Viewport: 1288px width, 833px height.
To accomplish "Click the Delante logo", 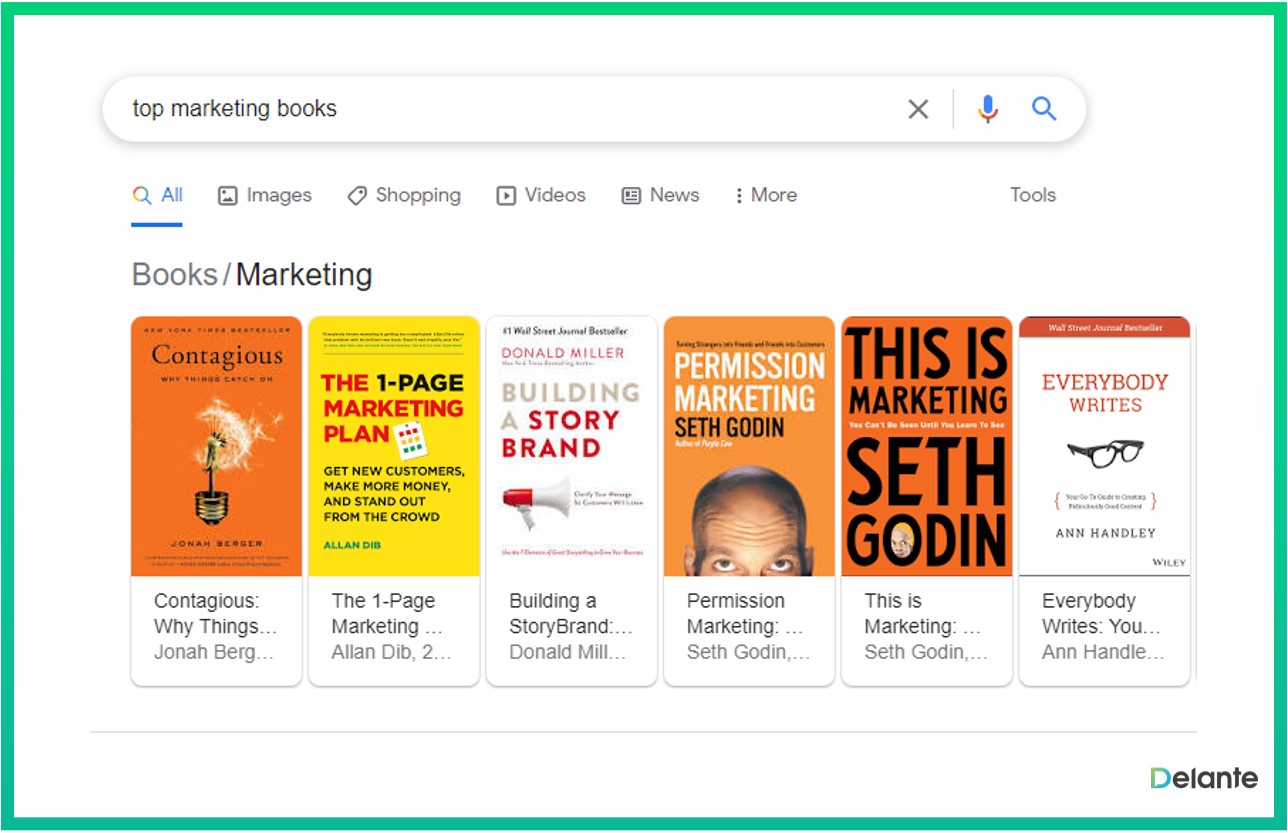I will [x=1204, y=778].
